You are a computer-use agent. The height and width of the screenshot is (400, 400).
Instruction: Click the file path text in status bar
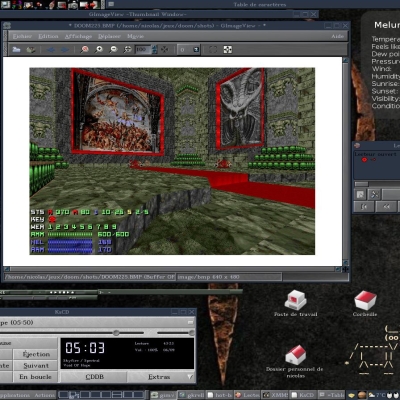89,277
